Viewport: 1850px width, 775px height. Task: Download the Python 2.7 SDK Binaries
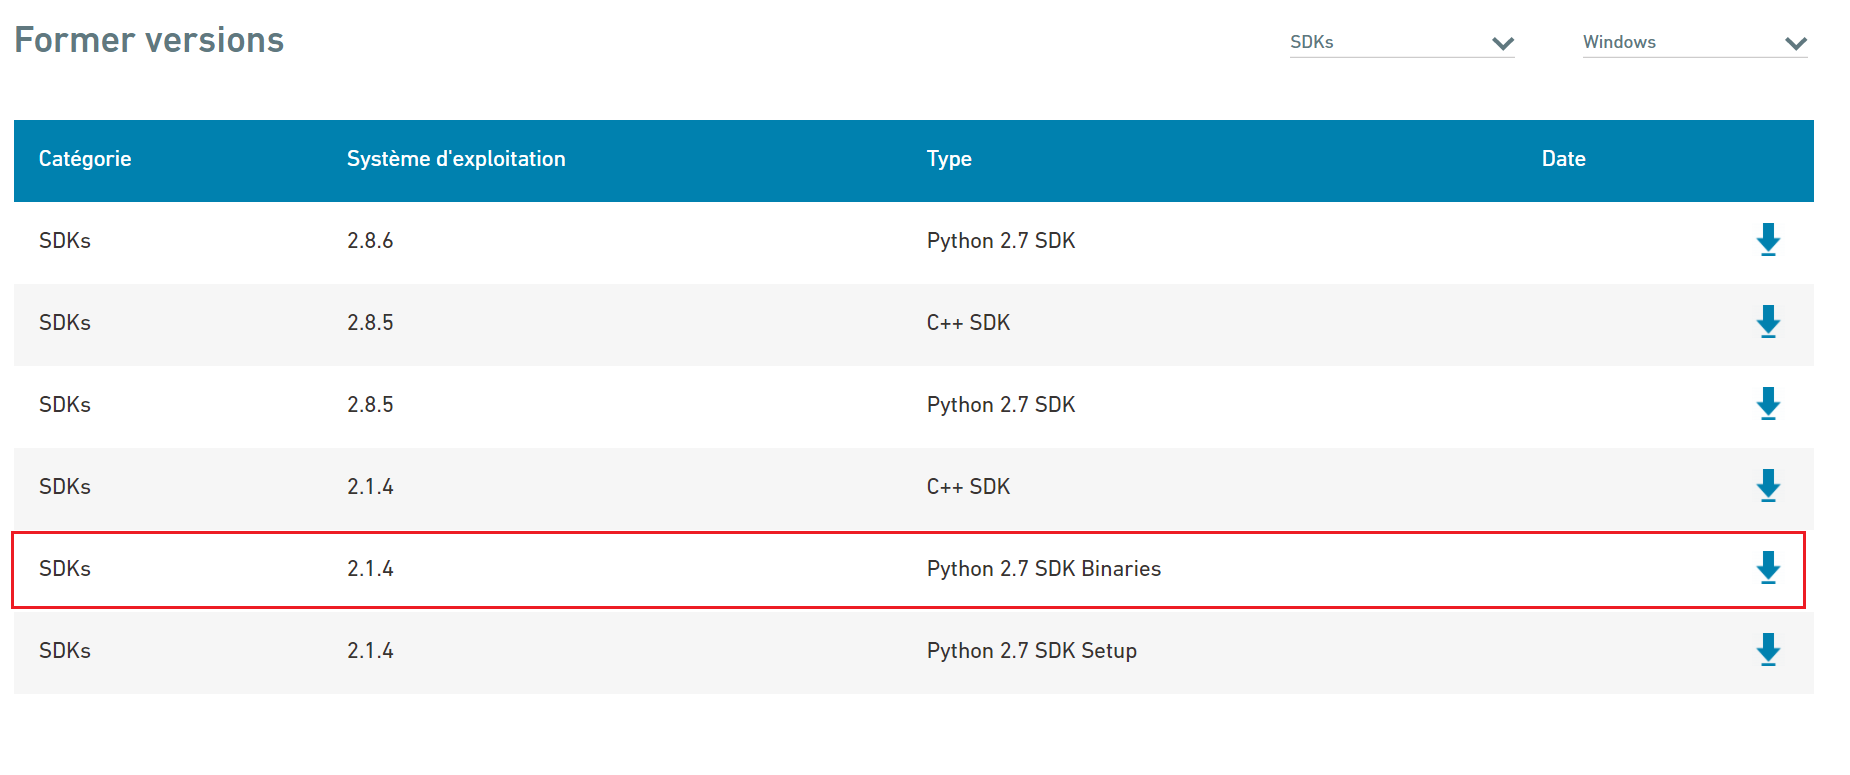[x=1768, y=568]
